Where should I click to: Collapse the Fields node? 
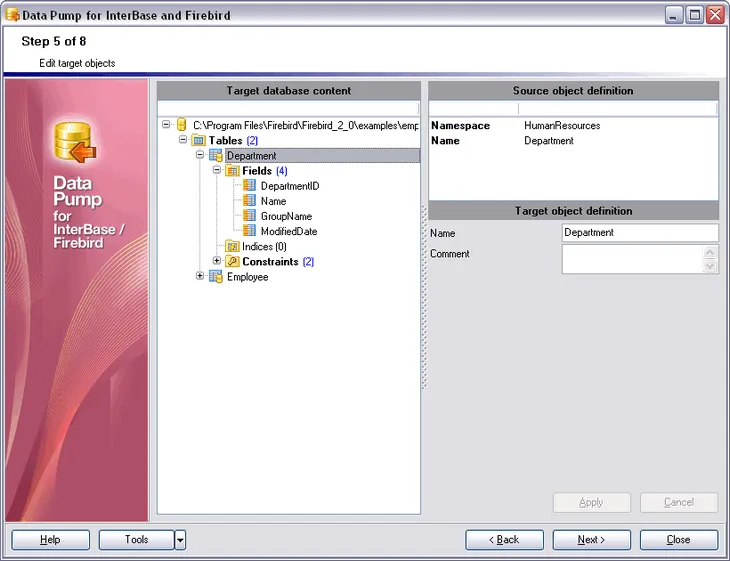216,170
